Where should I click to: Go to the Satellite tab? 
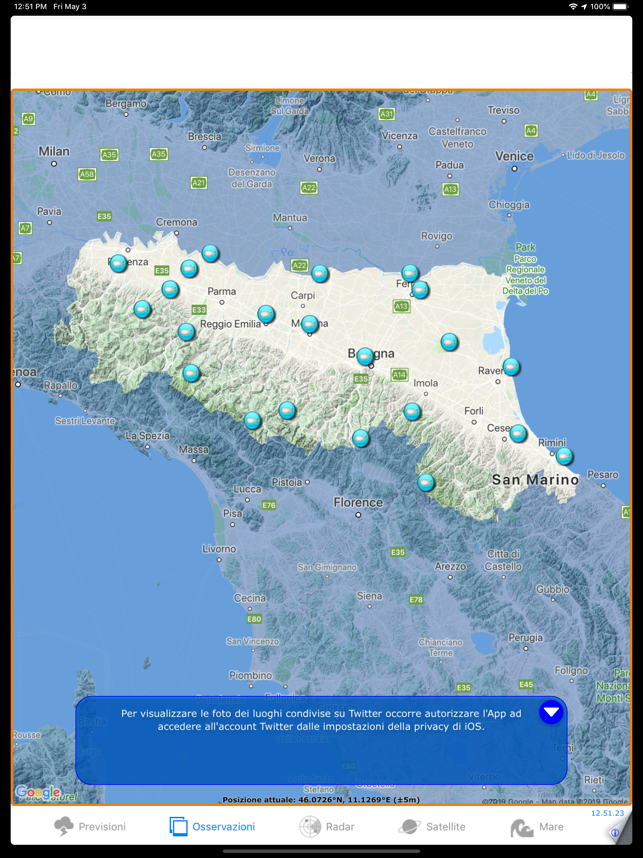point(432,826)
